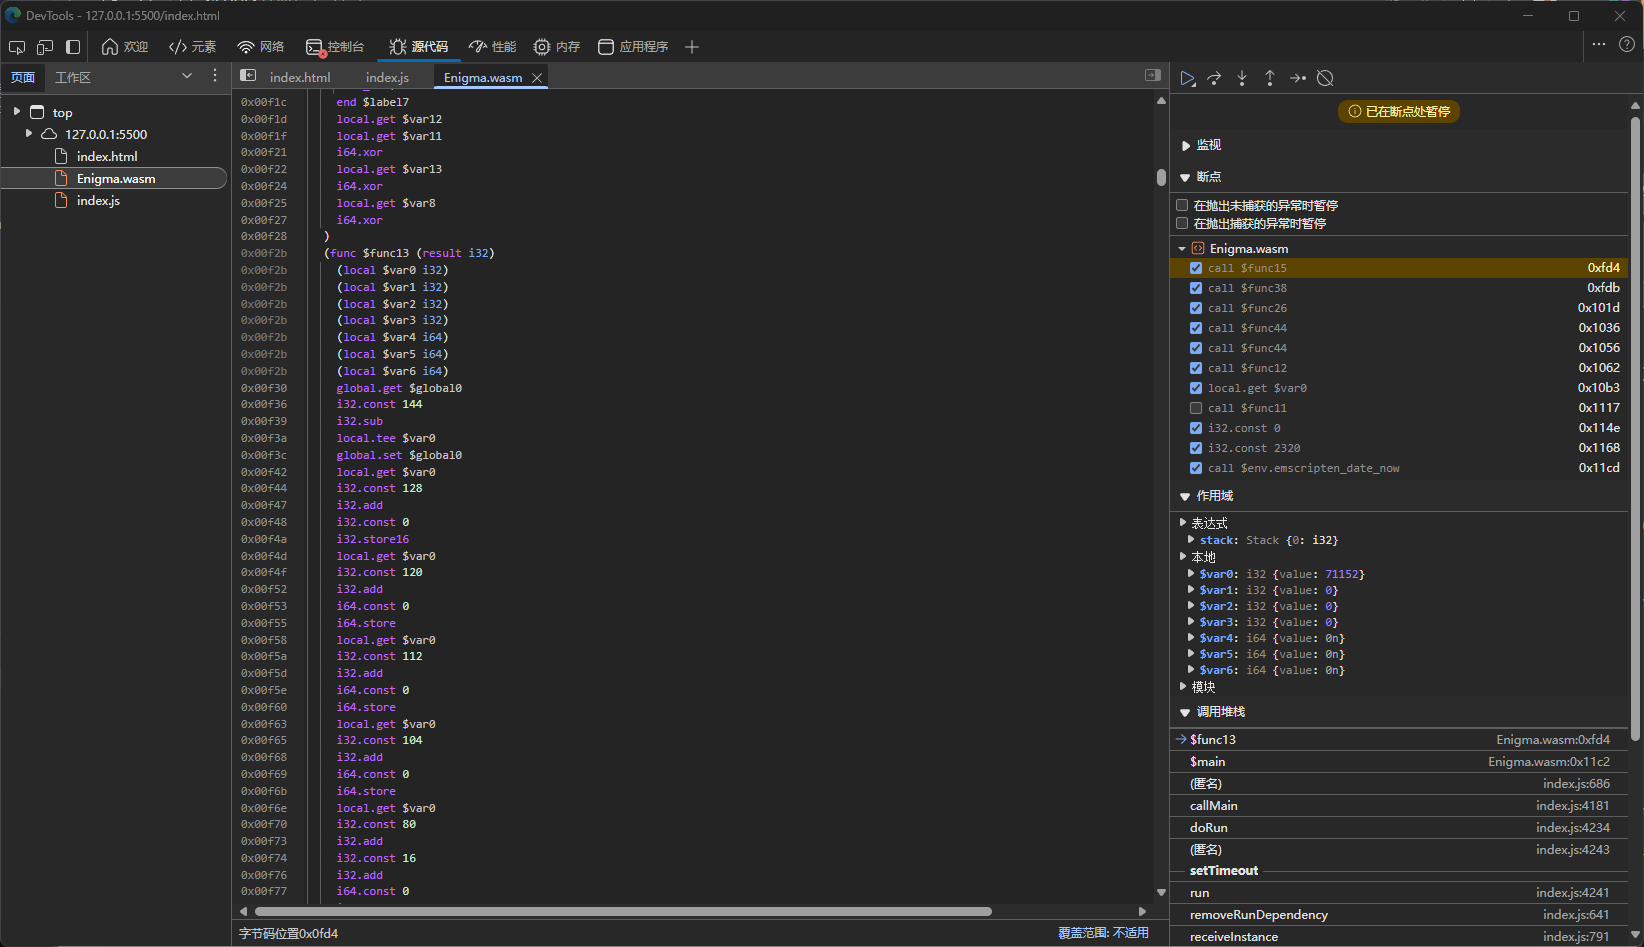Switch to Performance panel

pos(493,47)
